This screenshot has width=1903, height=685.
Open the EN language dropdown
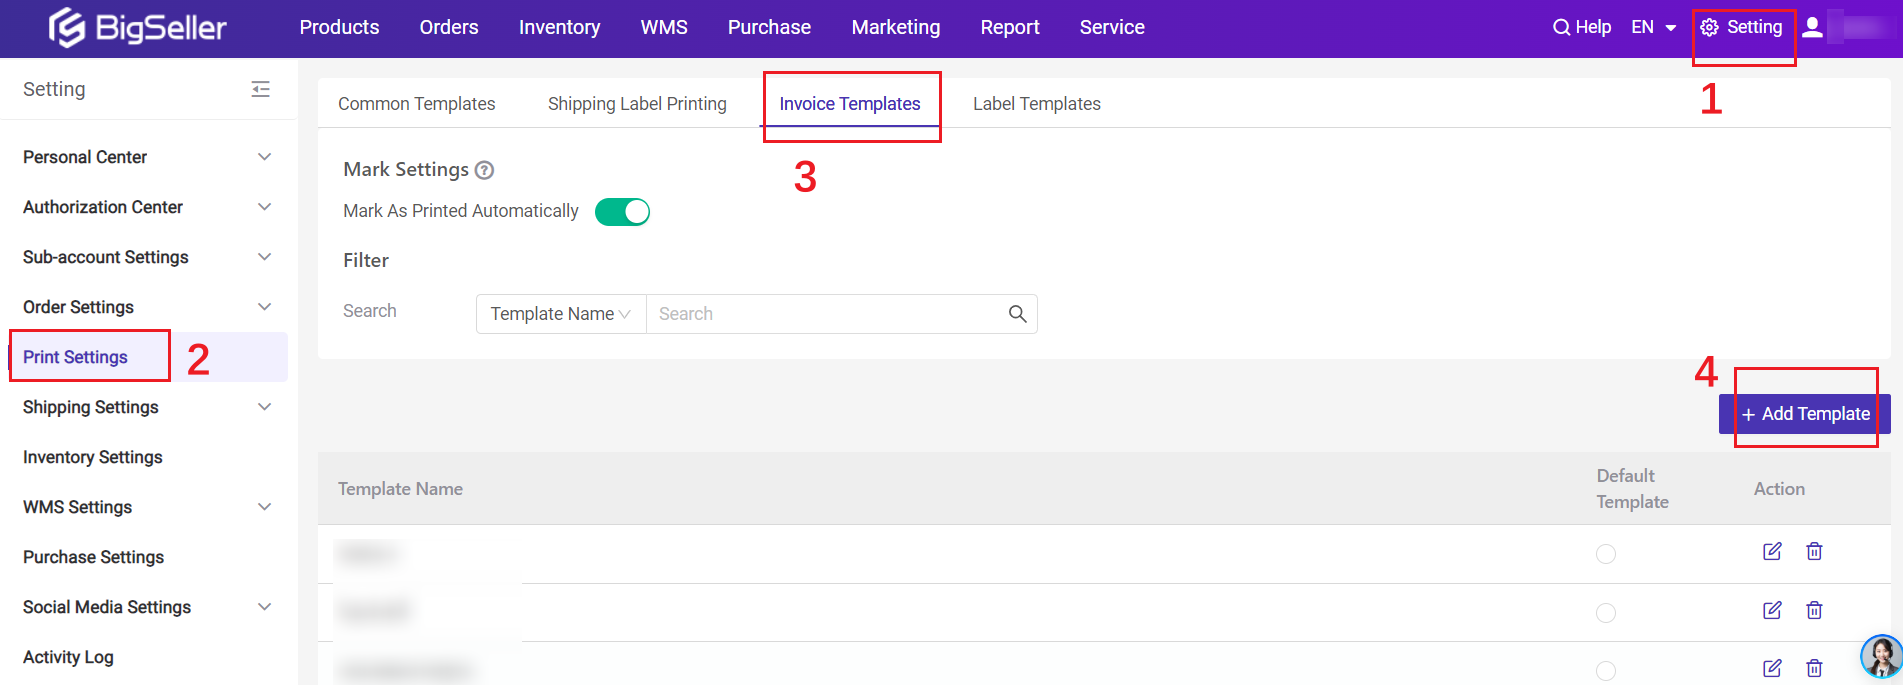[1653, 28]
